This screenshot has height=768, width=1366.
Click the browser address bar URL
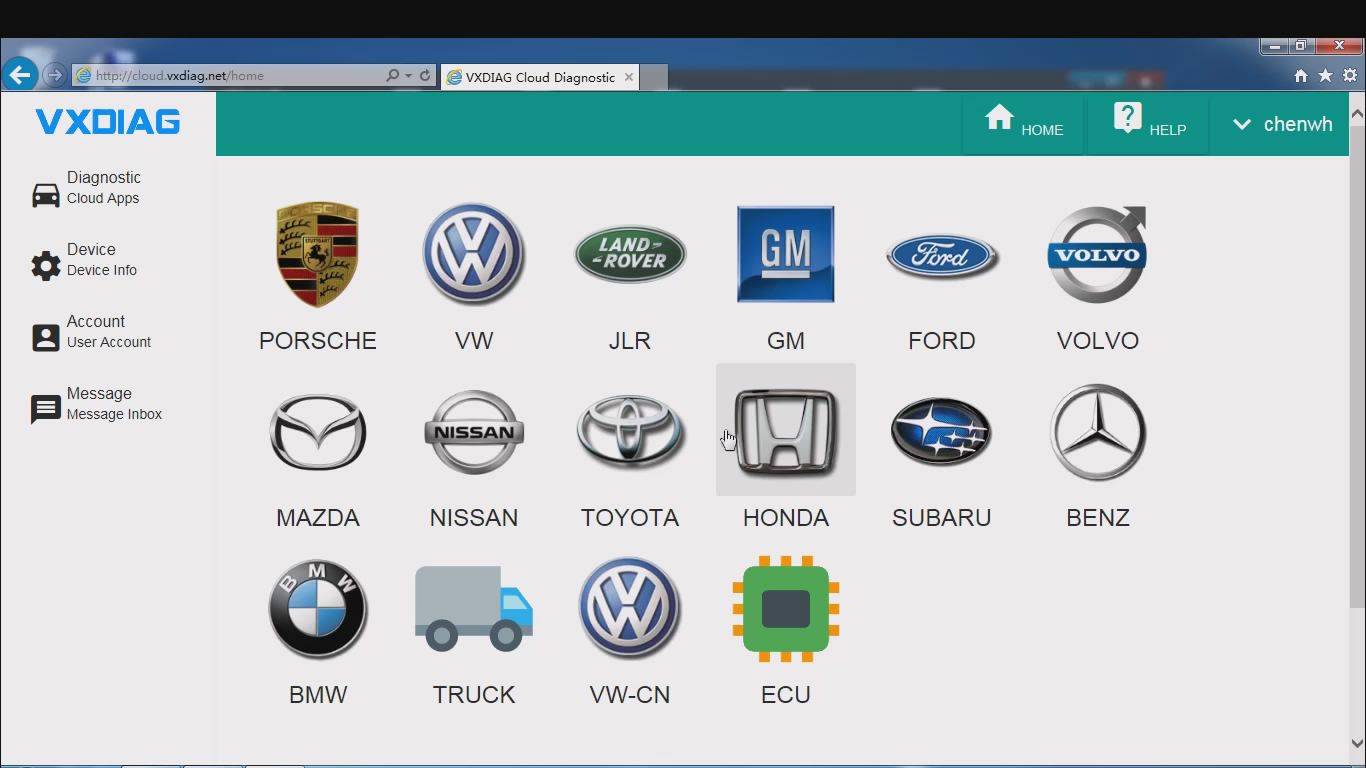180,76
